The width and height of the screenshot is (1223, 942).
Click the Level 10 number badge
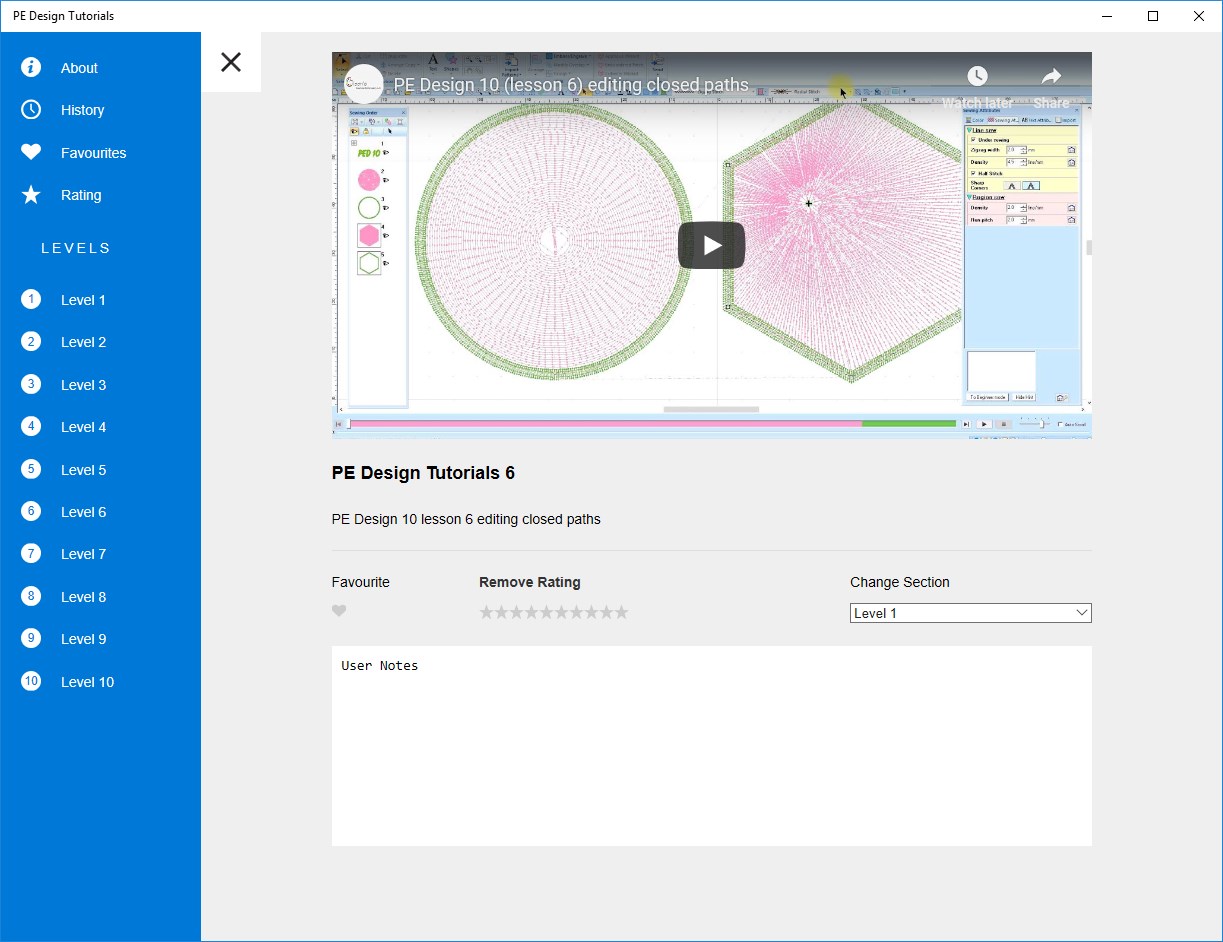click(31, 682)
